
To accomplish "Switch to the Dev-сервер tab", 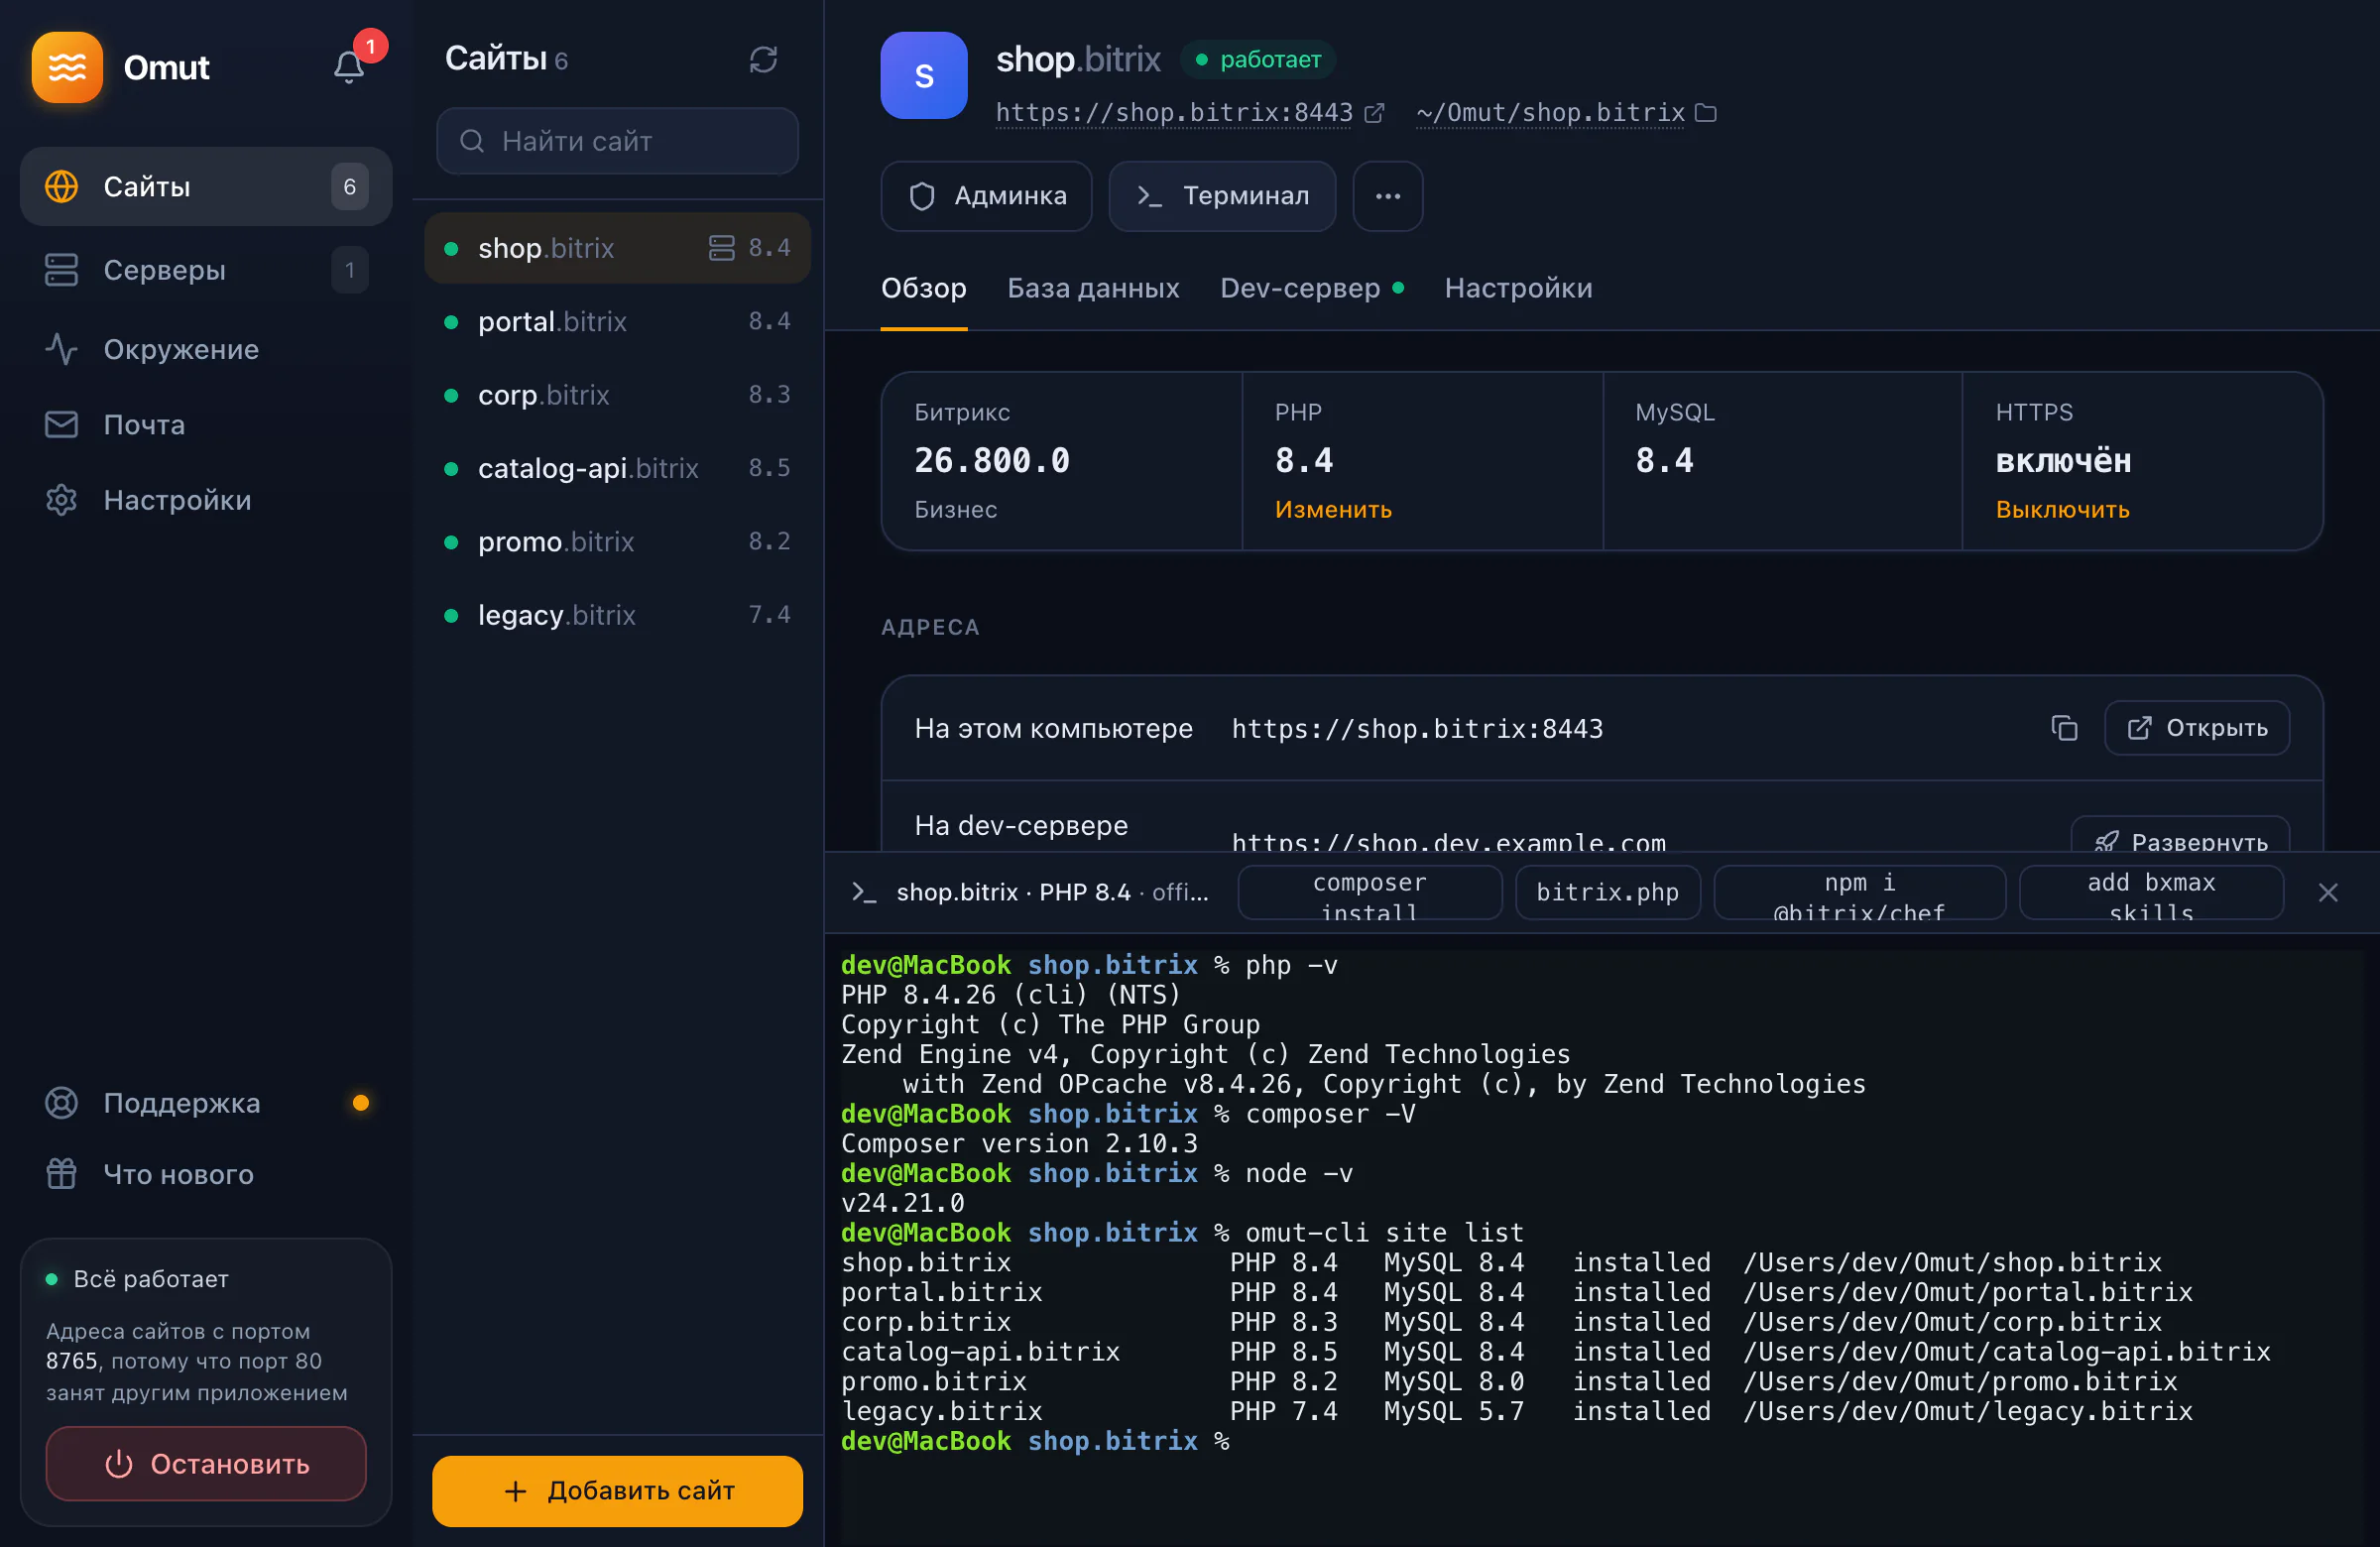I will tap(1311, 288).
